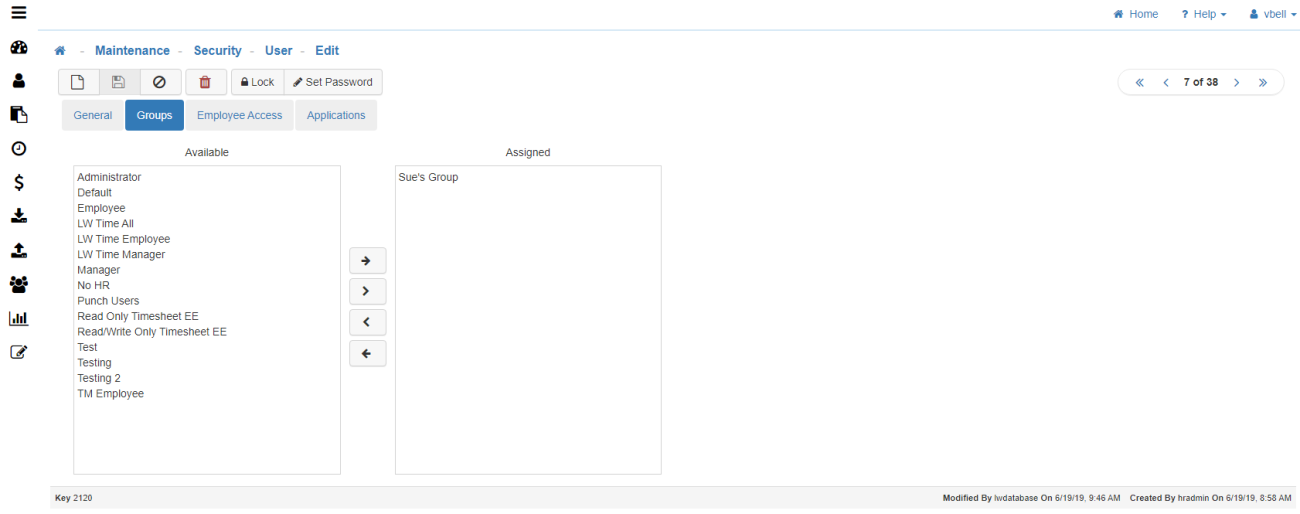Screen dimensions: 1300x514
Task: Click the dollar sign payroll icon
Action: click(x=18, y=183)
